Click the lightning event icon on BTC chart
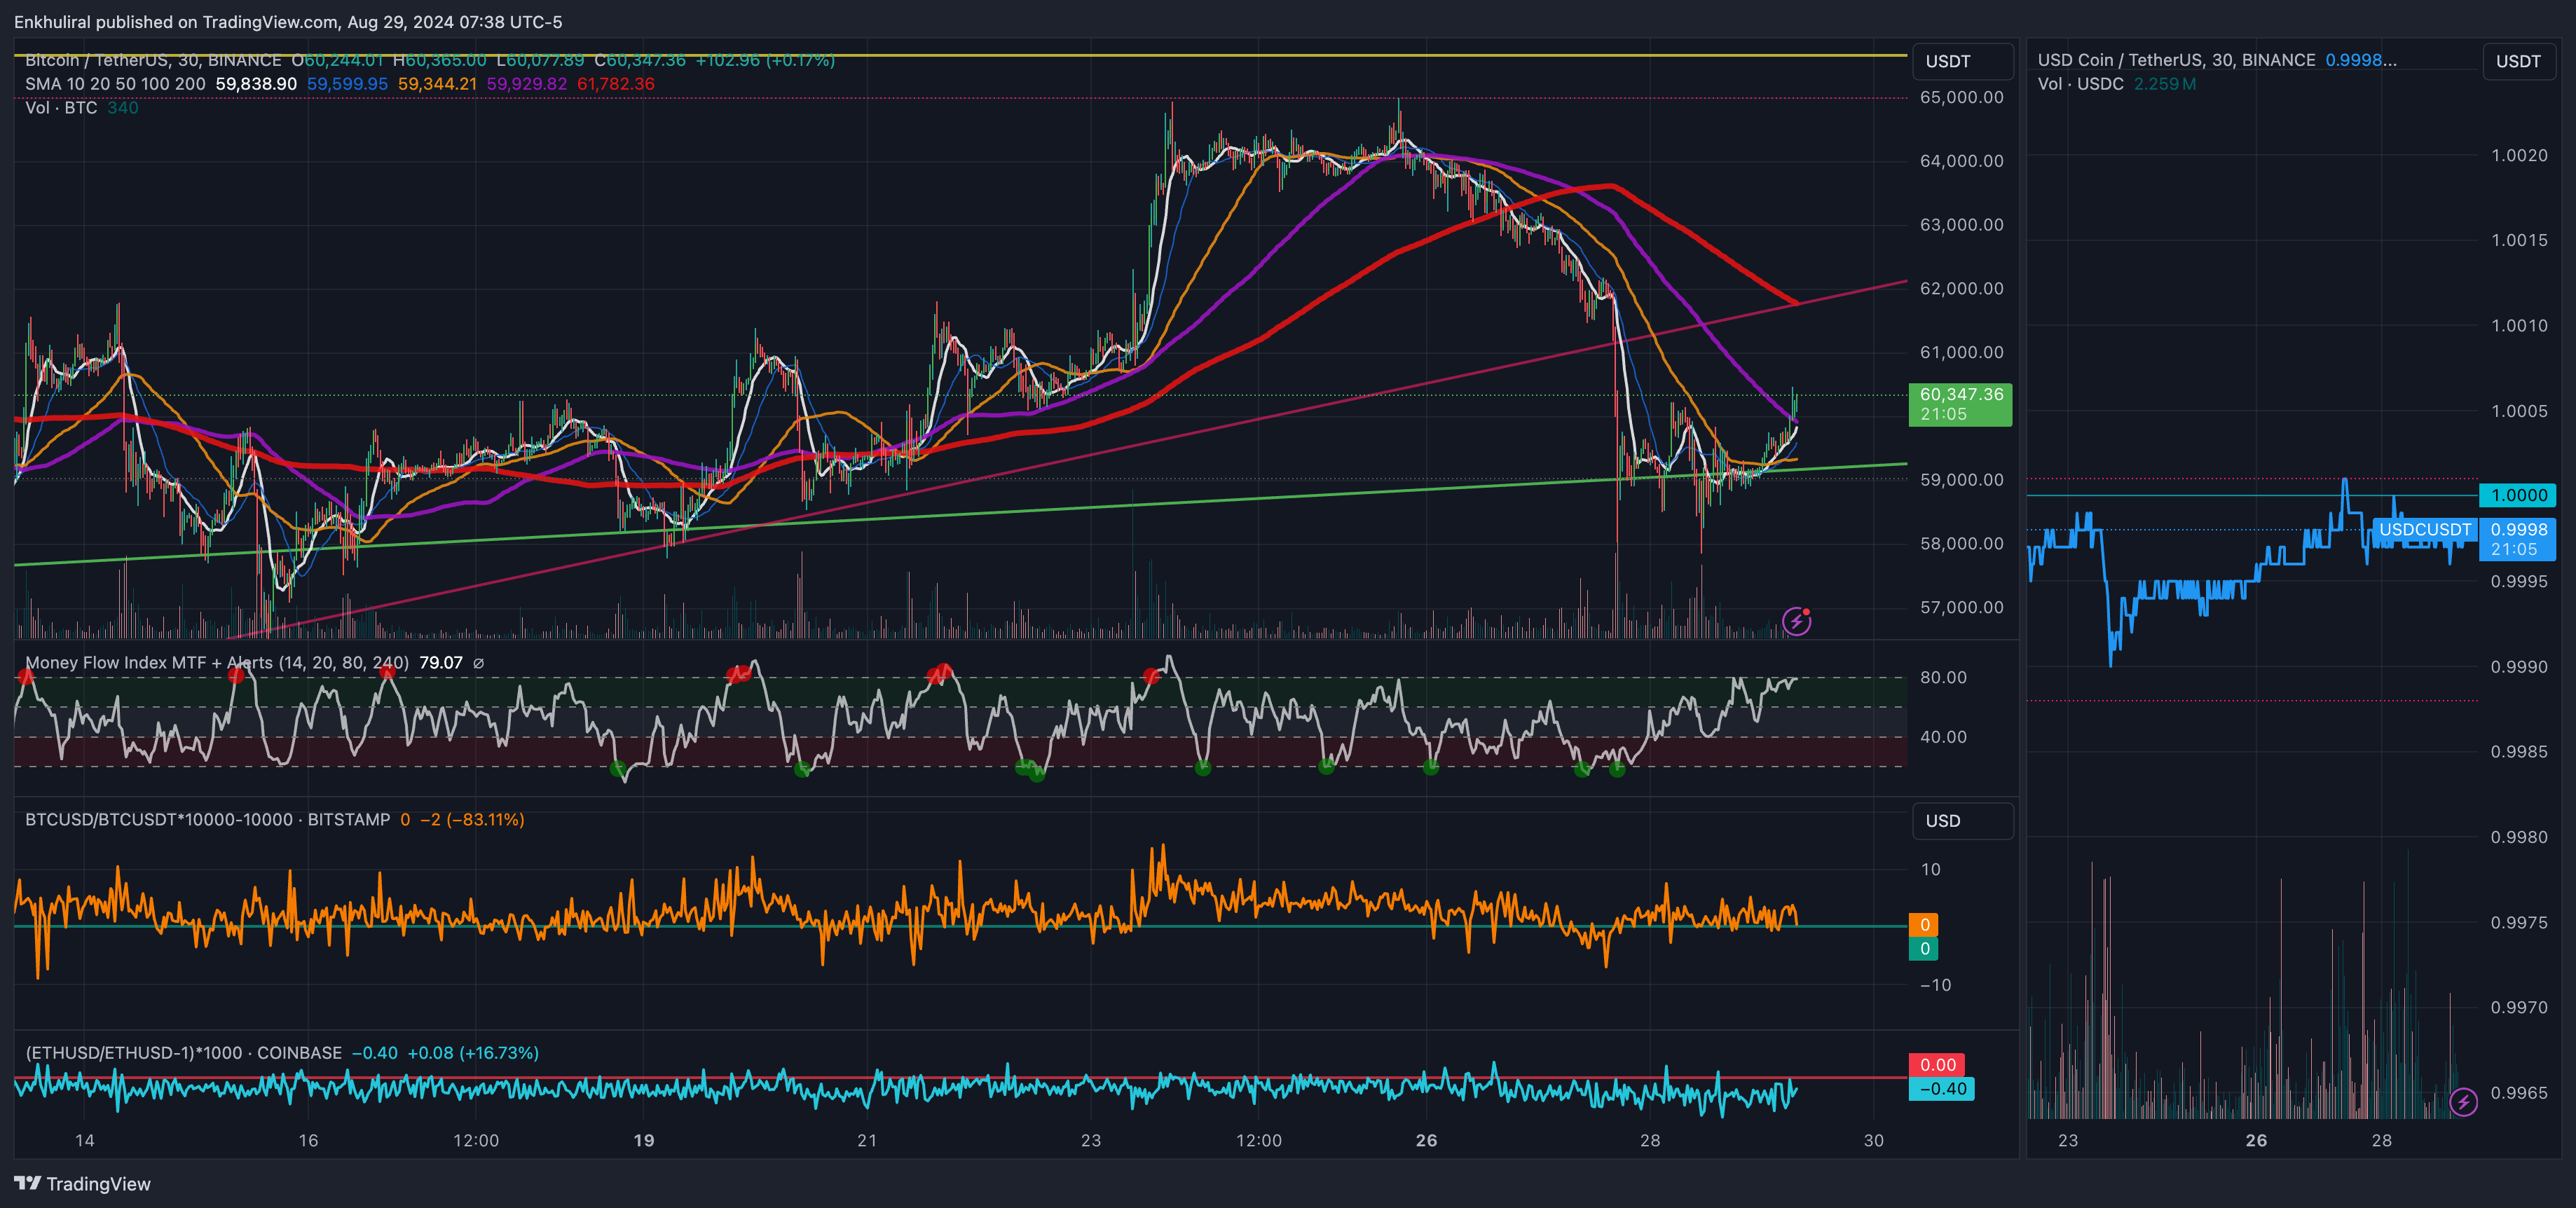The width and height of the screenshot is (2576, 1208). [1796, 621]
